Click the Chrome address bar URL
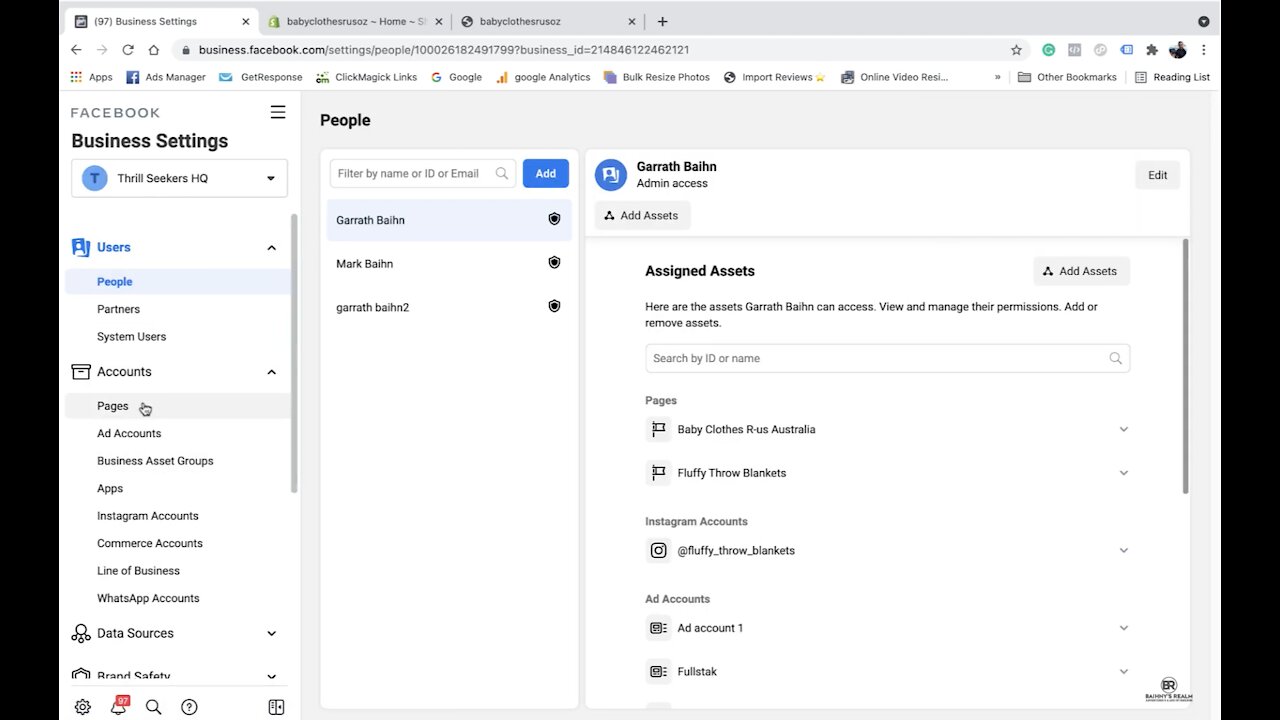This screenshot has width=1280, height=720. (x=443, y=49)
